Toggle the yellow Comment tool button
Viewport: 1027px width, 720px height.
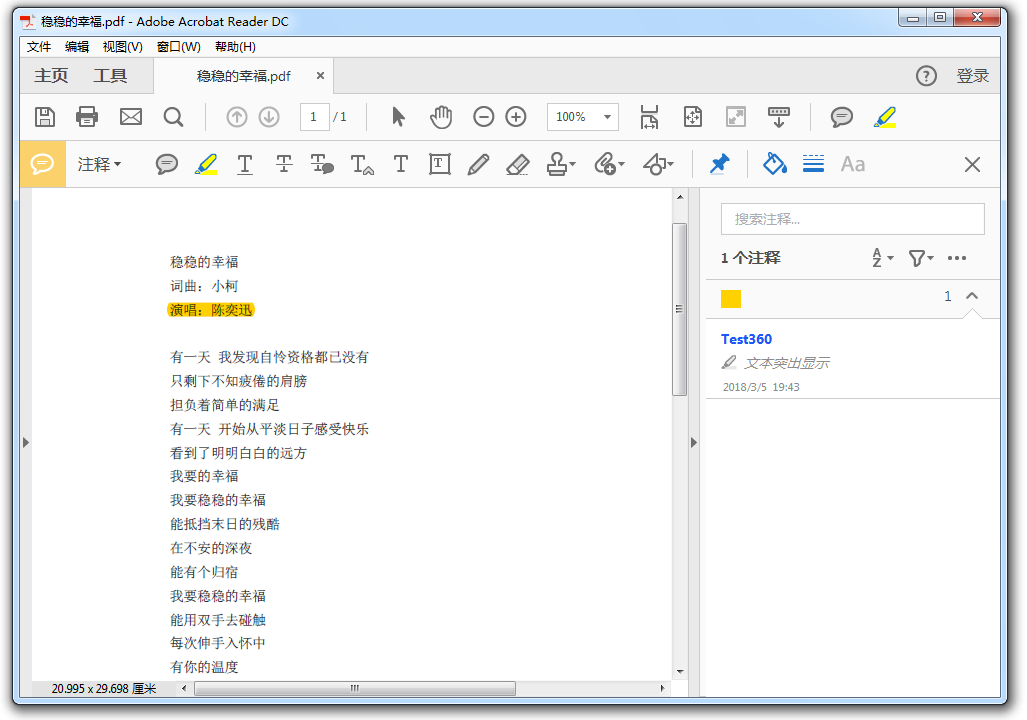[42, 165]
